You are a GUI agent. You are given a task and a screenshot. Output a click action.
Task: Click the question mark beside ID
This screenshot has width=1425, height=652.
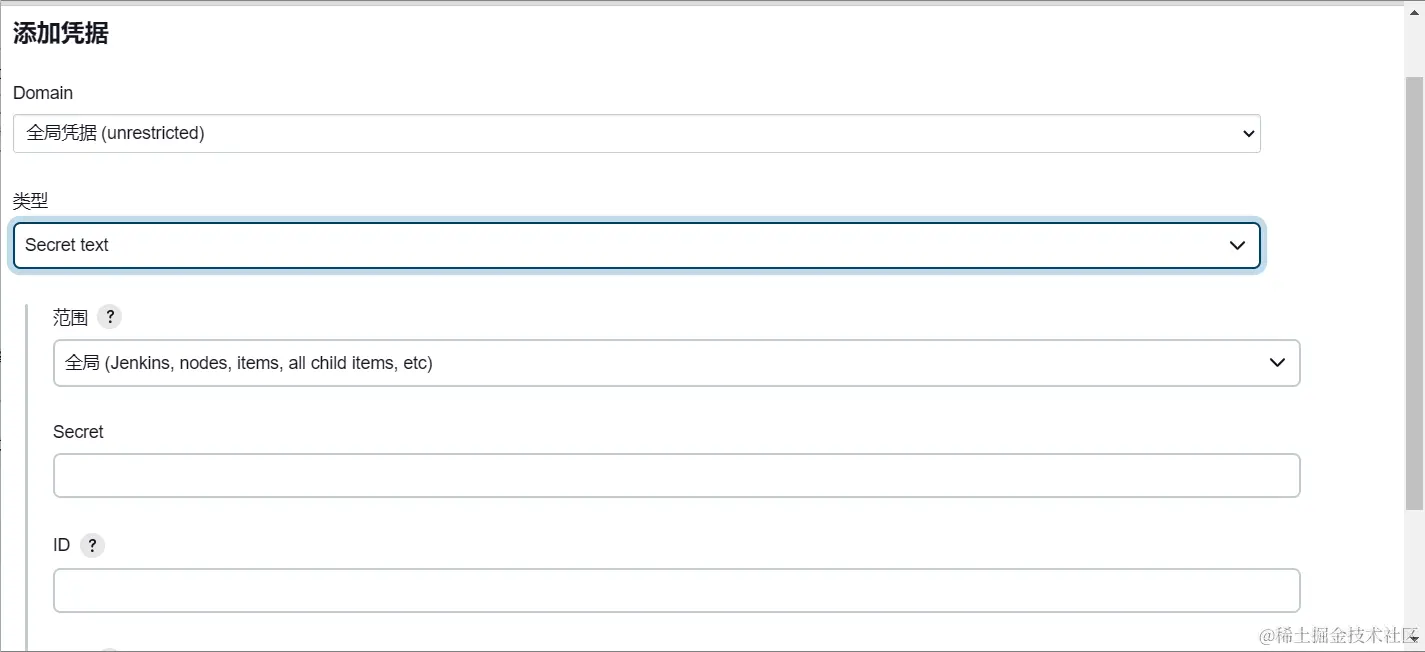92,545
